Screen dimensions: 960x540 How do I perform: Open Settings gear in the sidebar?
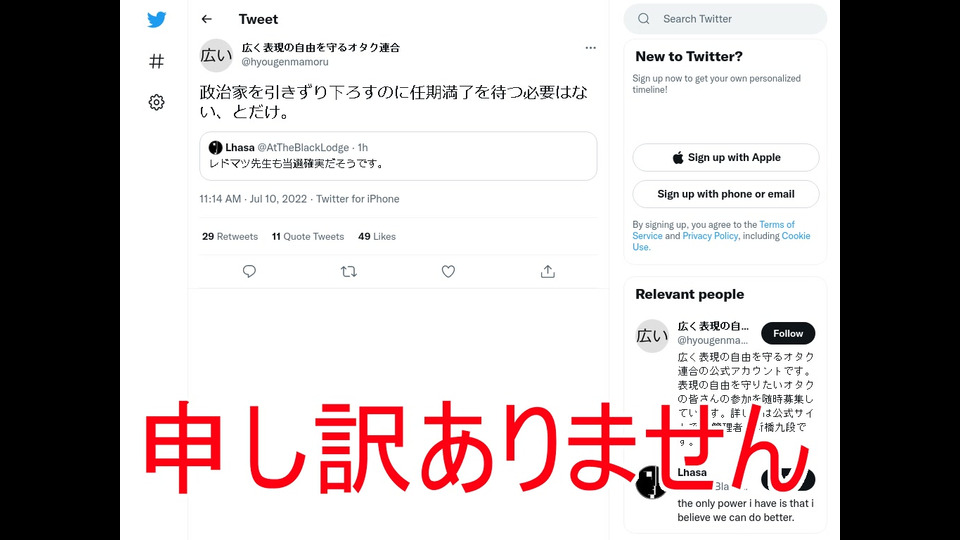coord(157,102)
